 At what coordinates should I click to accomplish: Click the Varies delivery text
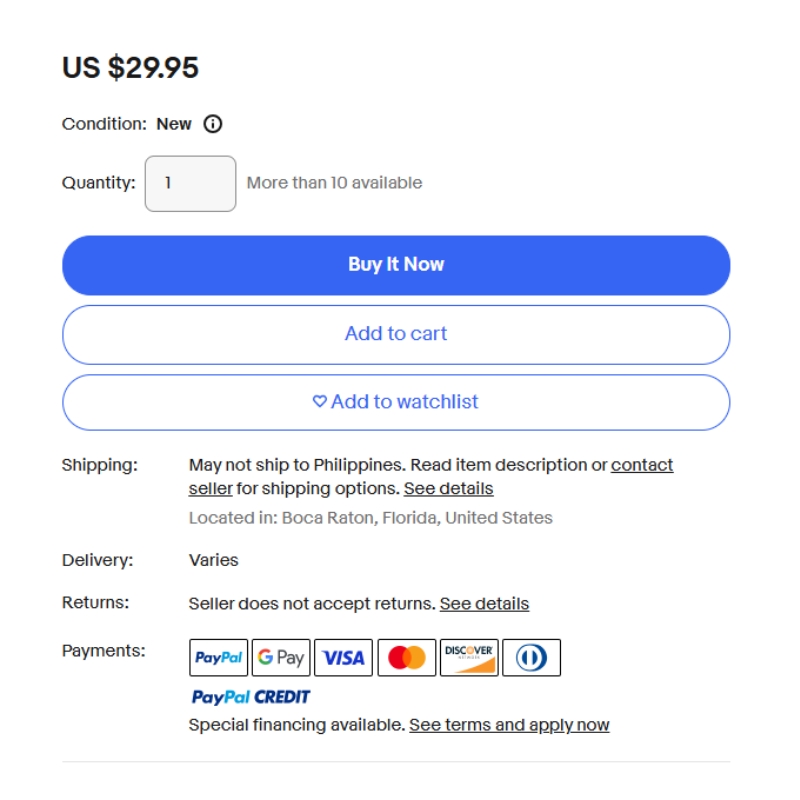click(x=213, y=560)
